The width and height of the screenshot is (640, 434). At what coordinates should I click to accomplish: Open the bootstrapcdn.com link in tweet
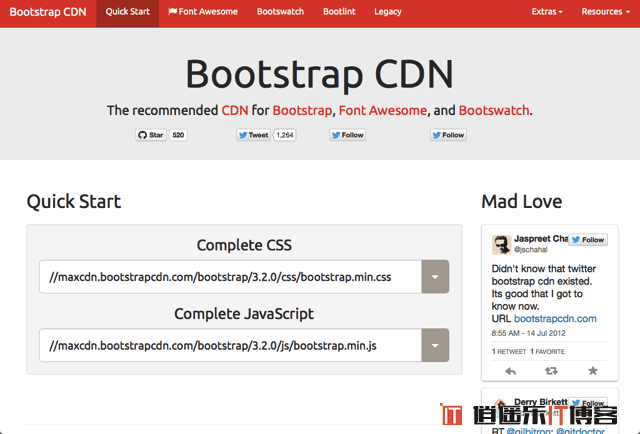pyautogui.click(x=555, y=319)
